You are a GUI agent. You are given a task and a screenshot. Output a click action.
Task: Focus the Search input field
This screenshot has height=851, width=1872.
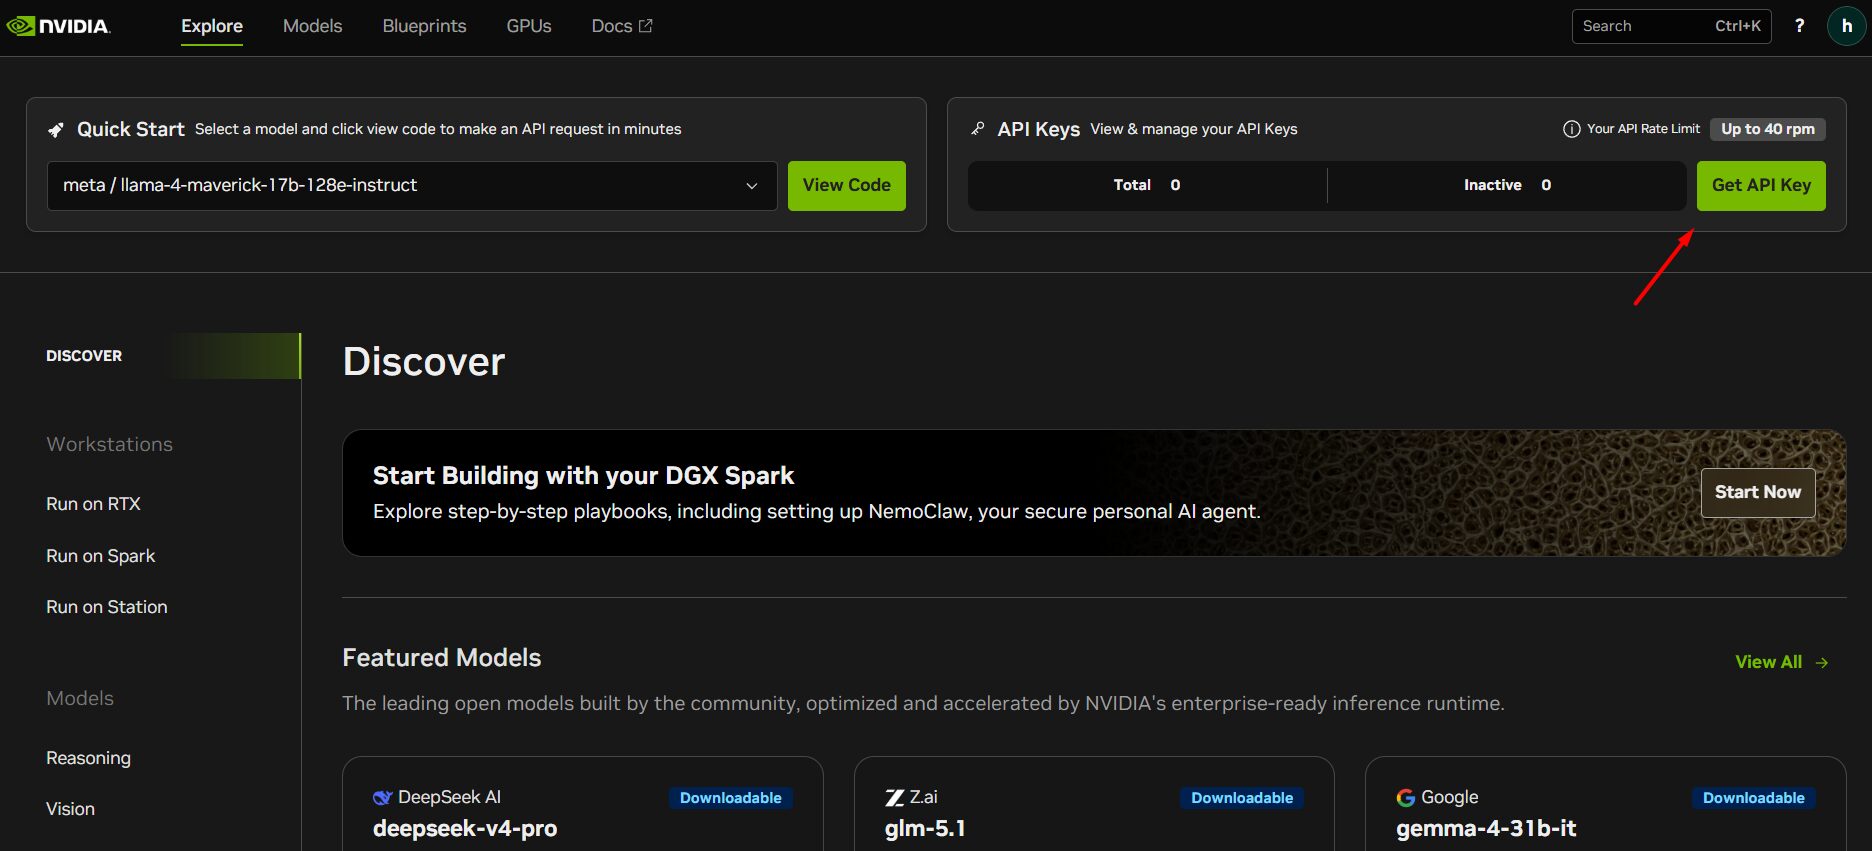point(1671,26)
